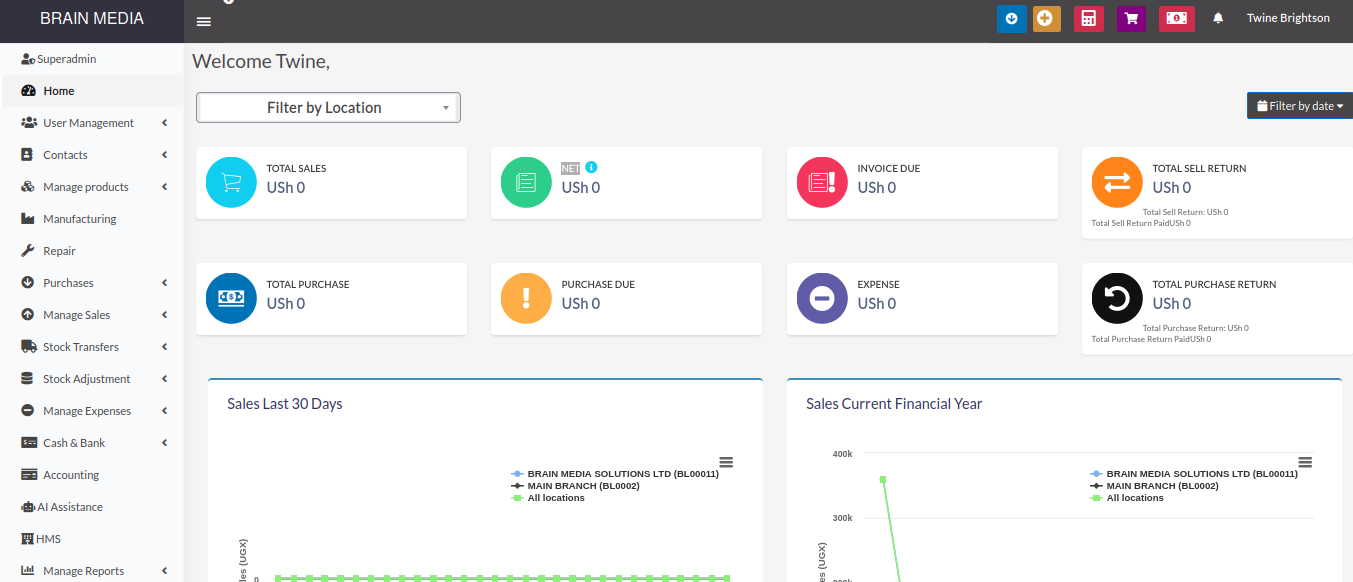
Task: Click the Total Purchase blue money icon
Action: [x=231, y=298]
